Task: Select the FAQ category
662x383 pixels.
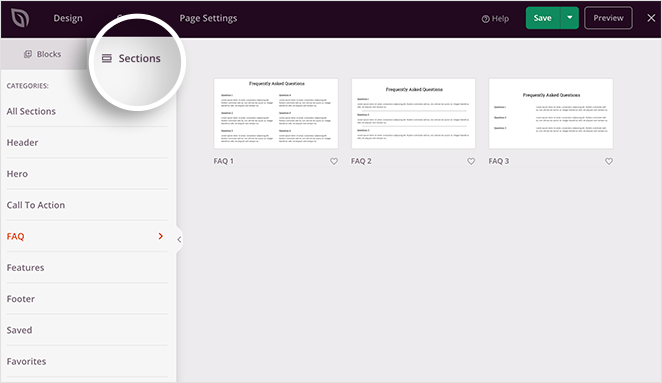Action: [87, 236]
